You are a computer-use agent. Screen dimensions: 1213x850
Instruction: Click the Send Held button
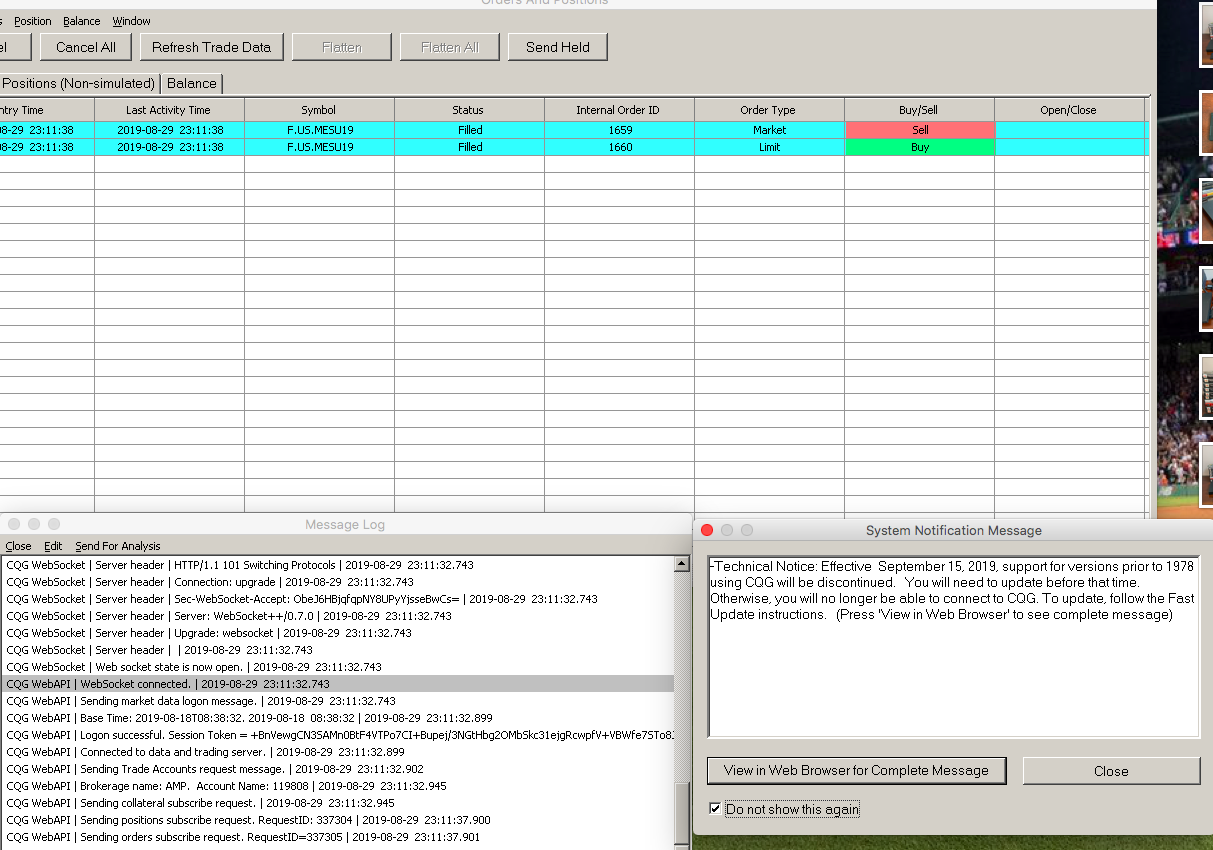[x=558, y=47]
